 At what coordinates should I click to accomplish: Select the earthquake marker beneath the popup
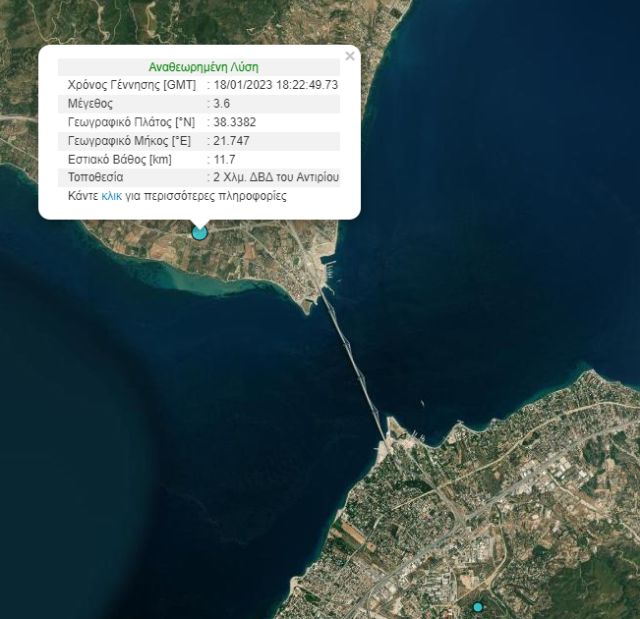click(199, 232)
